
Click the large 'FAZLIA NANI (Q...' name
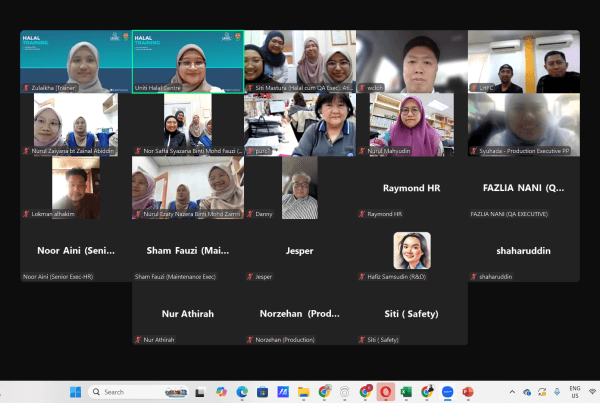click(523, 188)
